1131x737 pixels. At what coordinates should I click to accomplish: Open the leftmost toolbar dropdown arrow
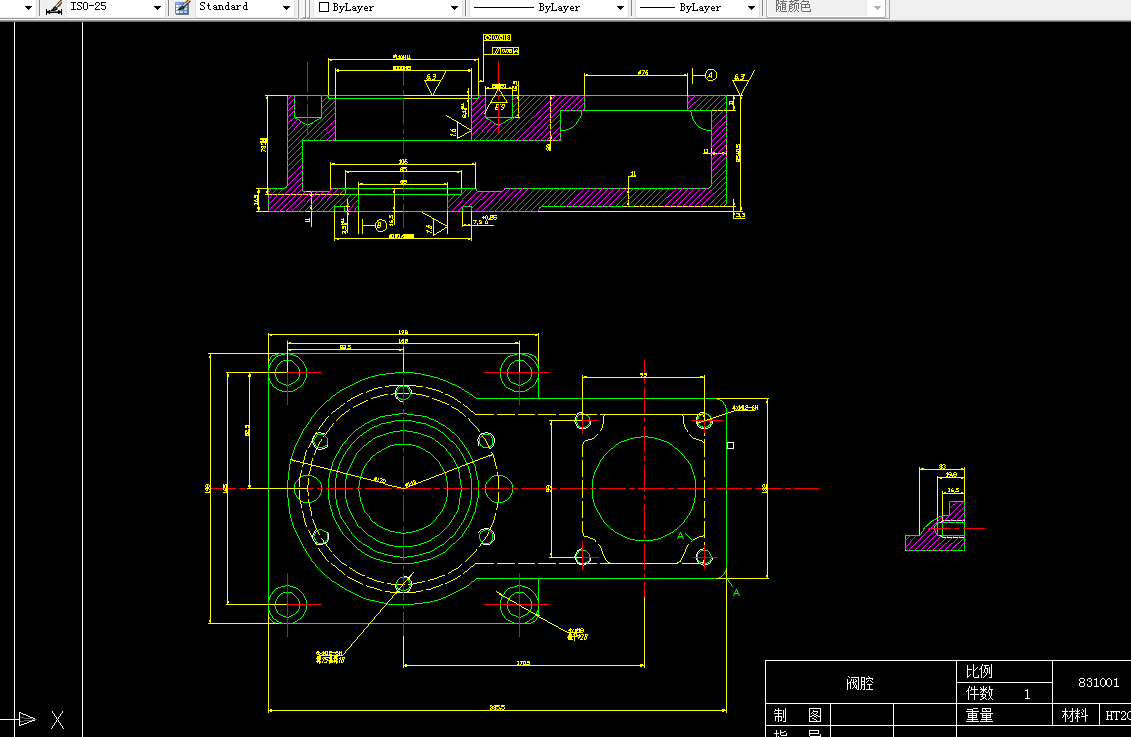[28, 7]
